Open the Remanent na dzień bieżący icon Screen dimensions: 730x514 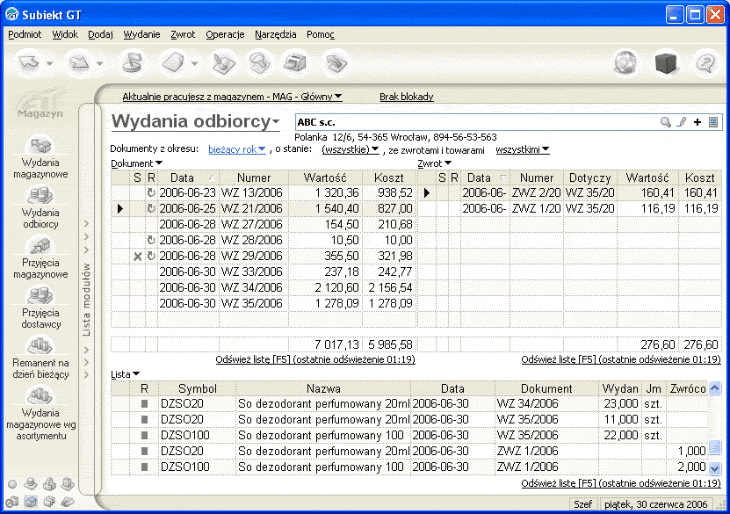(41, 345)
